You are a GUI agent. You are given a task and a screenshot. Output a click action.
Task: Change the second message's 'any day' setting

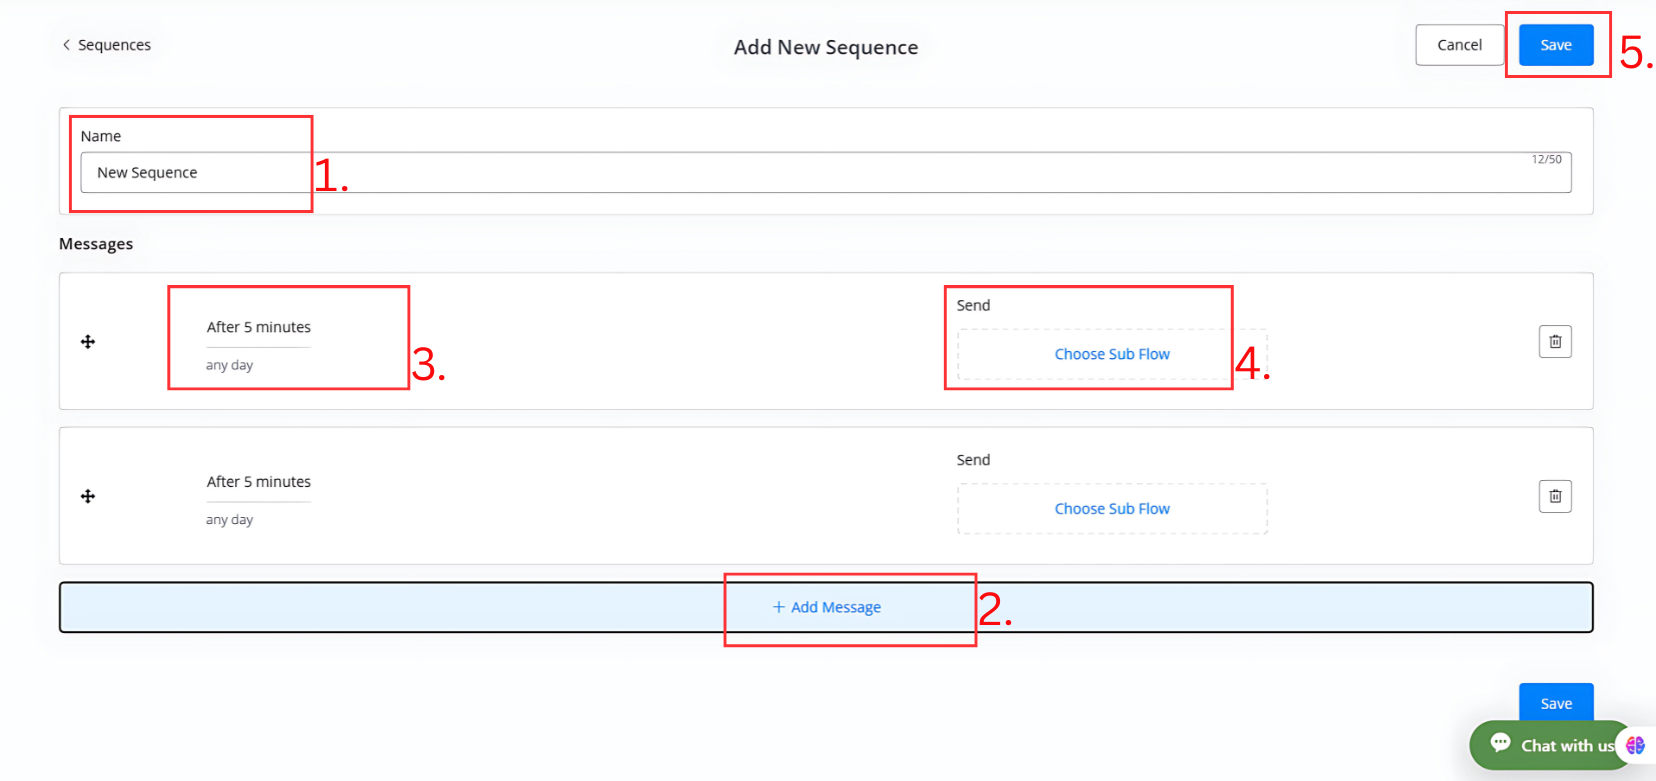click(x=230, y=520)
